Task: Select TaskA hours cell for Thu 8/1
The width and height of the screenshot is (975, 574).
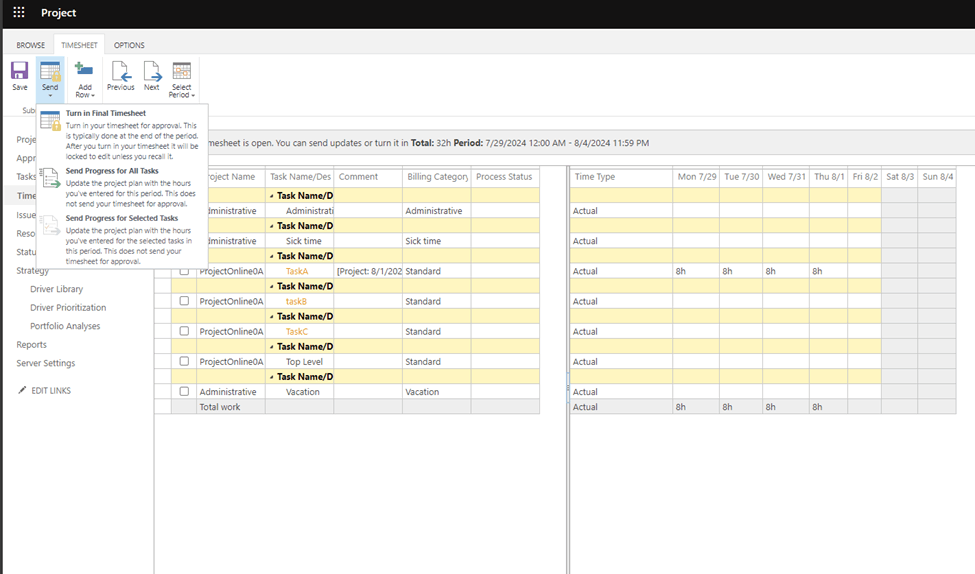Action: coord(829,271)
